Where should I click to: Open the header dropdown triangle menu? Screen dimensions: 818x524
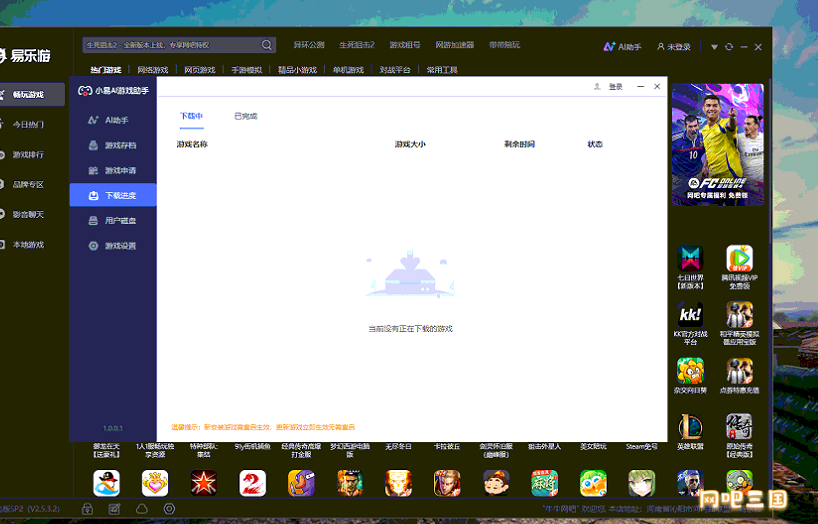pos(714,47)
